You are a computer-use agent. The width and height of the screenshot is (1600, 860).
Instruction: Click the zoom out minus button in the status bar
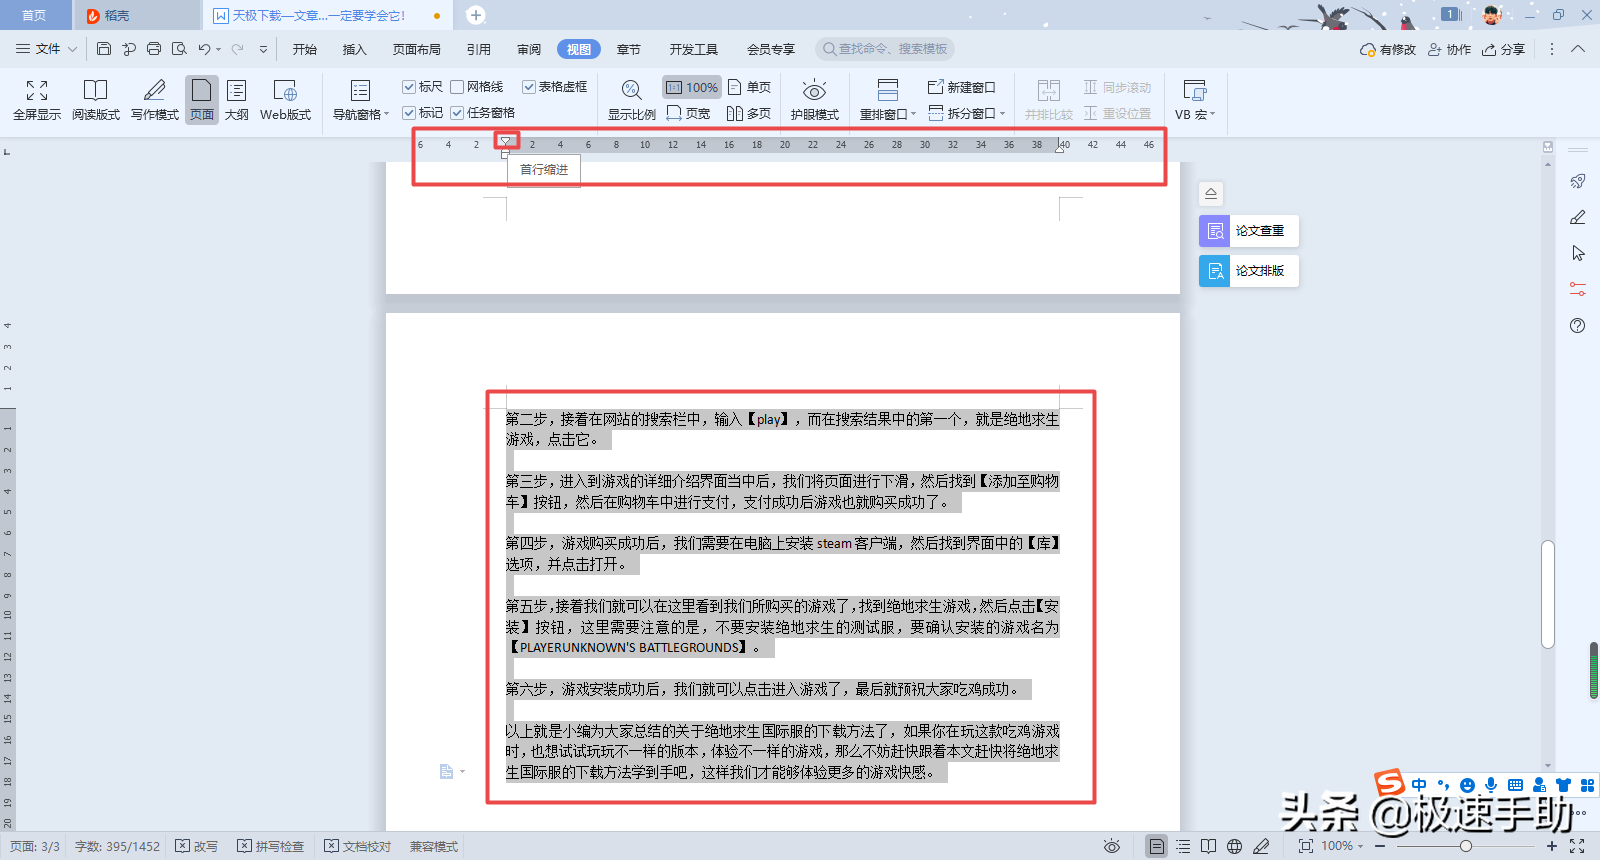(x=1380, y=846)
